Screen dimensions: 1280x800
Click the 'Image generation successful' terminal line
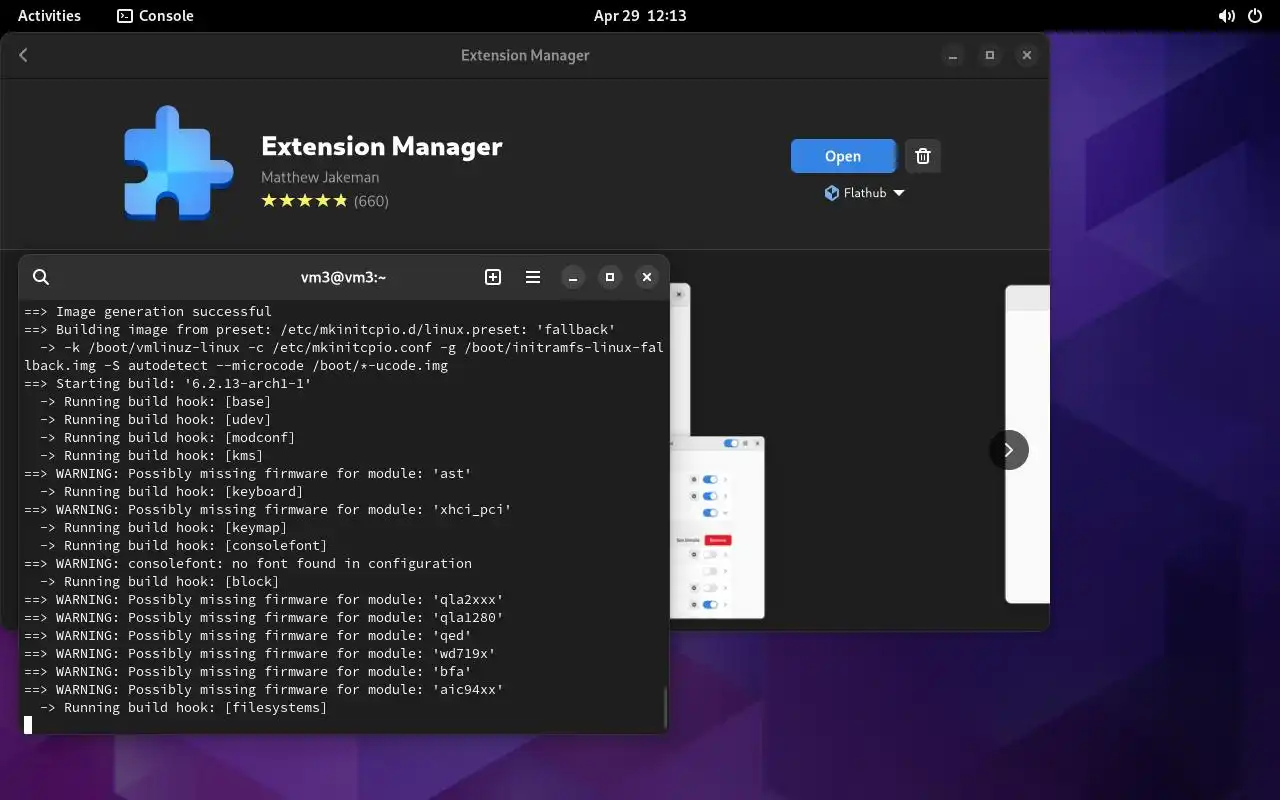click(148, 311)
